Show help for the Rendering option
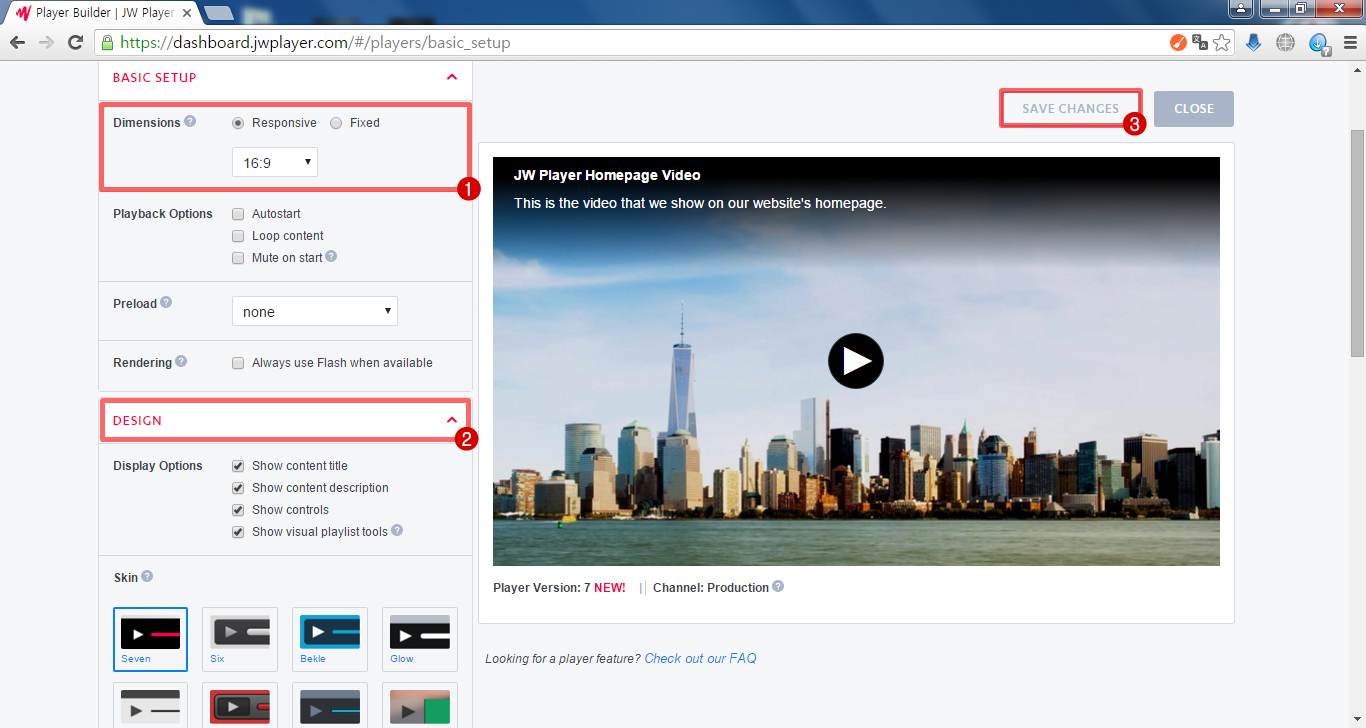The width and height of the screenshot is (1366, 728). coord(181,361)
